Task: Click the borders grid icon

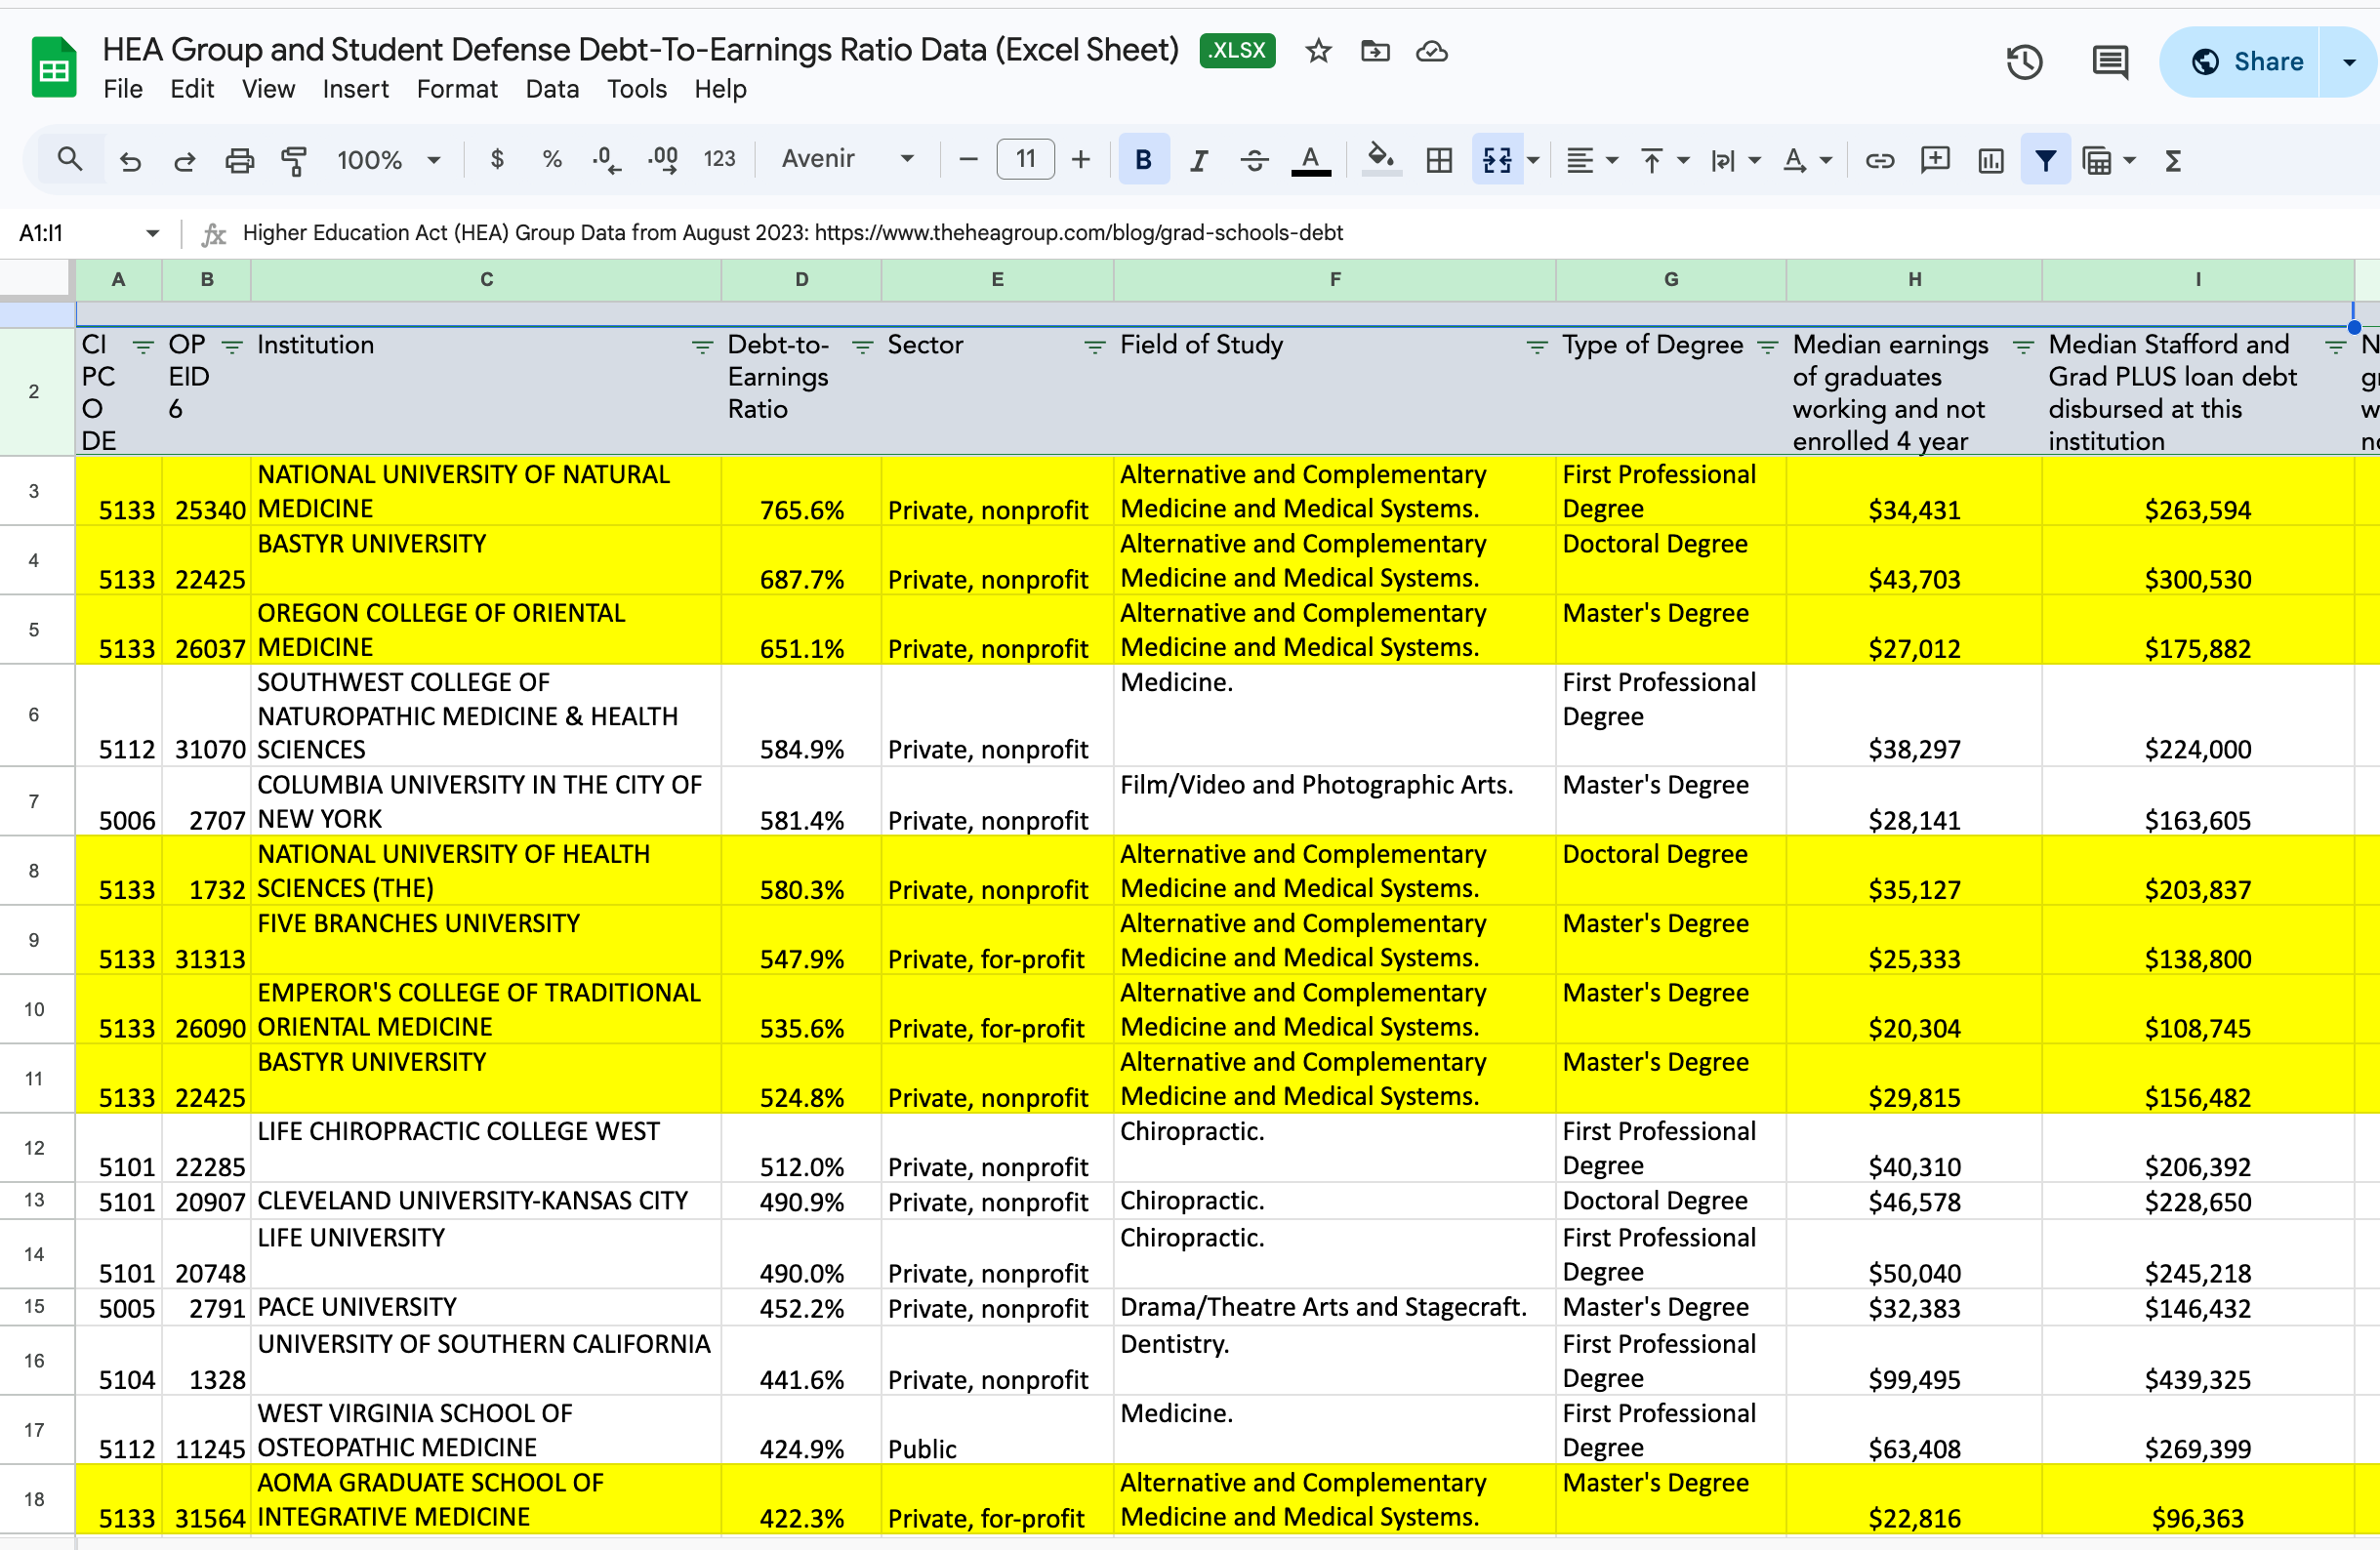Action: (x=1439, y=160)
